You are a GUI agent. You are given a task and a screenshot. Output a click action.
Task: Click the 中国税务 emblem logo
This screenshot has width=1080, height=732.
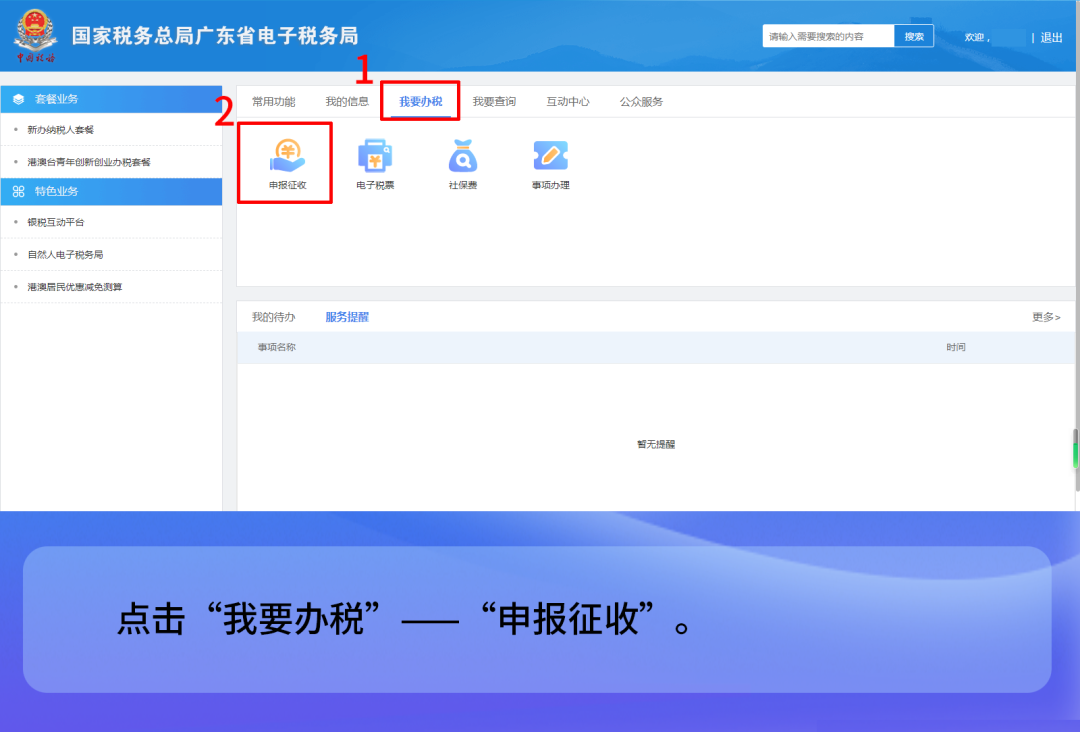pyautogui.click(x=35, y=36)
